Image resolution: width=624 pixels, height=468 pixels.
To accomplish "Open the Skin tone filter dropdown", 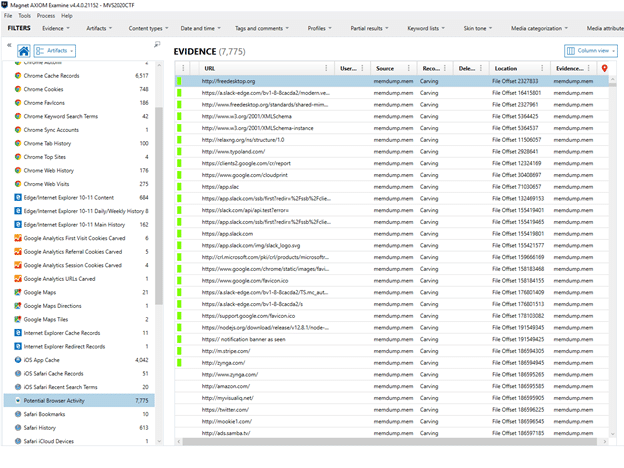I will [478, 28].
